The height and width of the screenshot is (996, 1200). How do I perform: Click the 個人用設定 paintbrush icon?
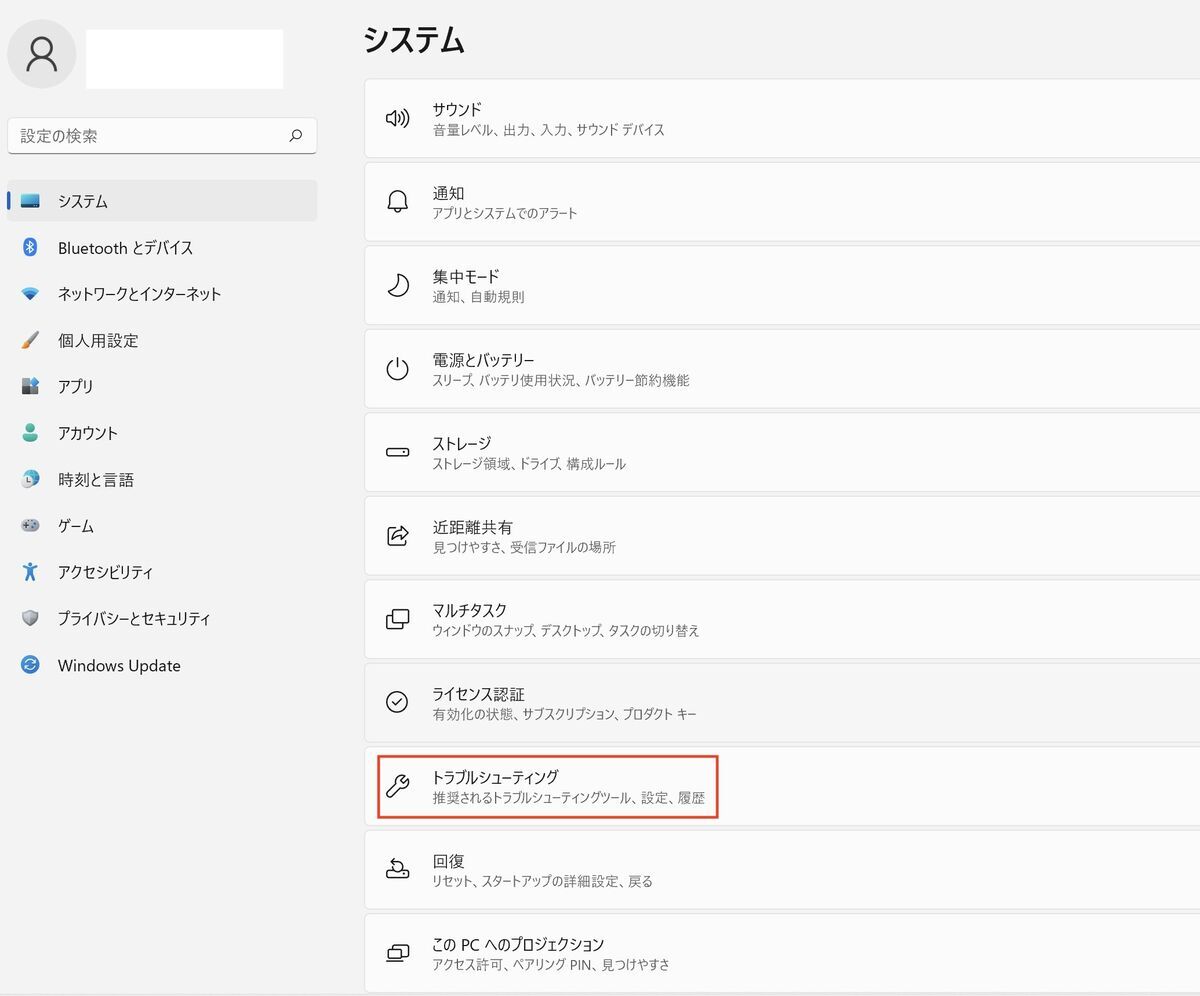(30, 340)
